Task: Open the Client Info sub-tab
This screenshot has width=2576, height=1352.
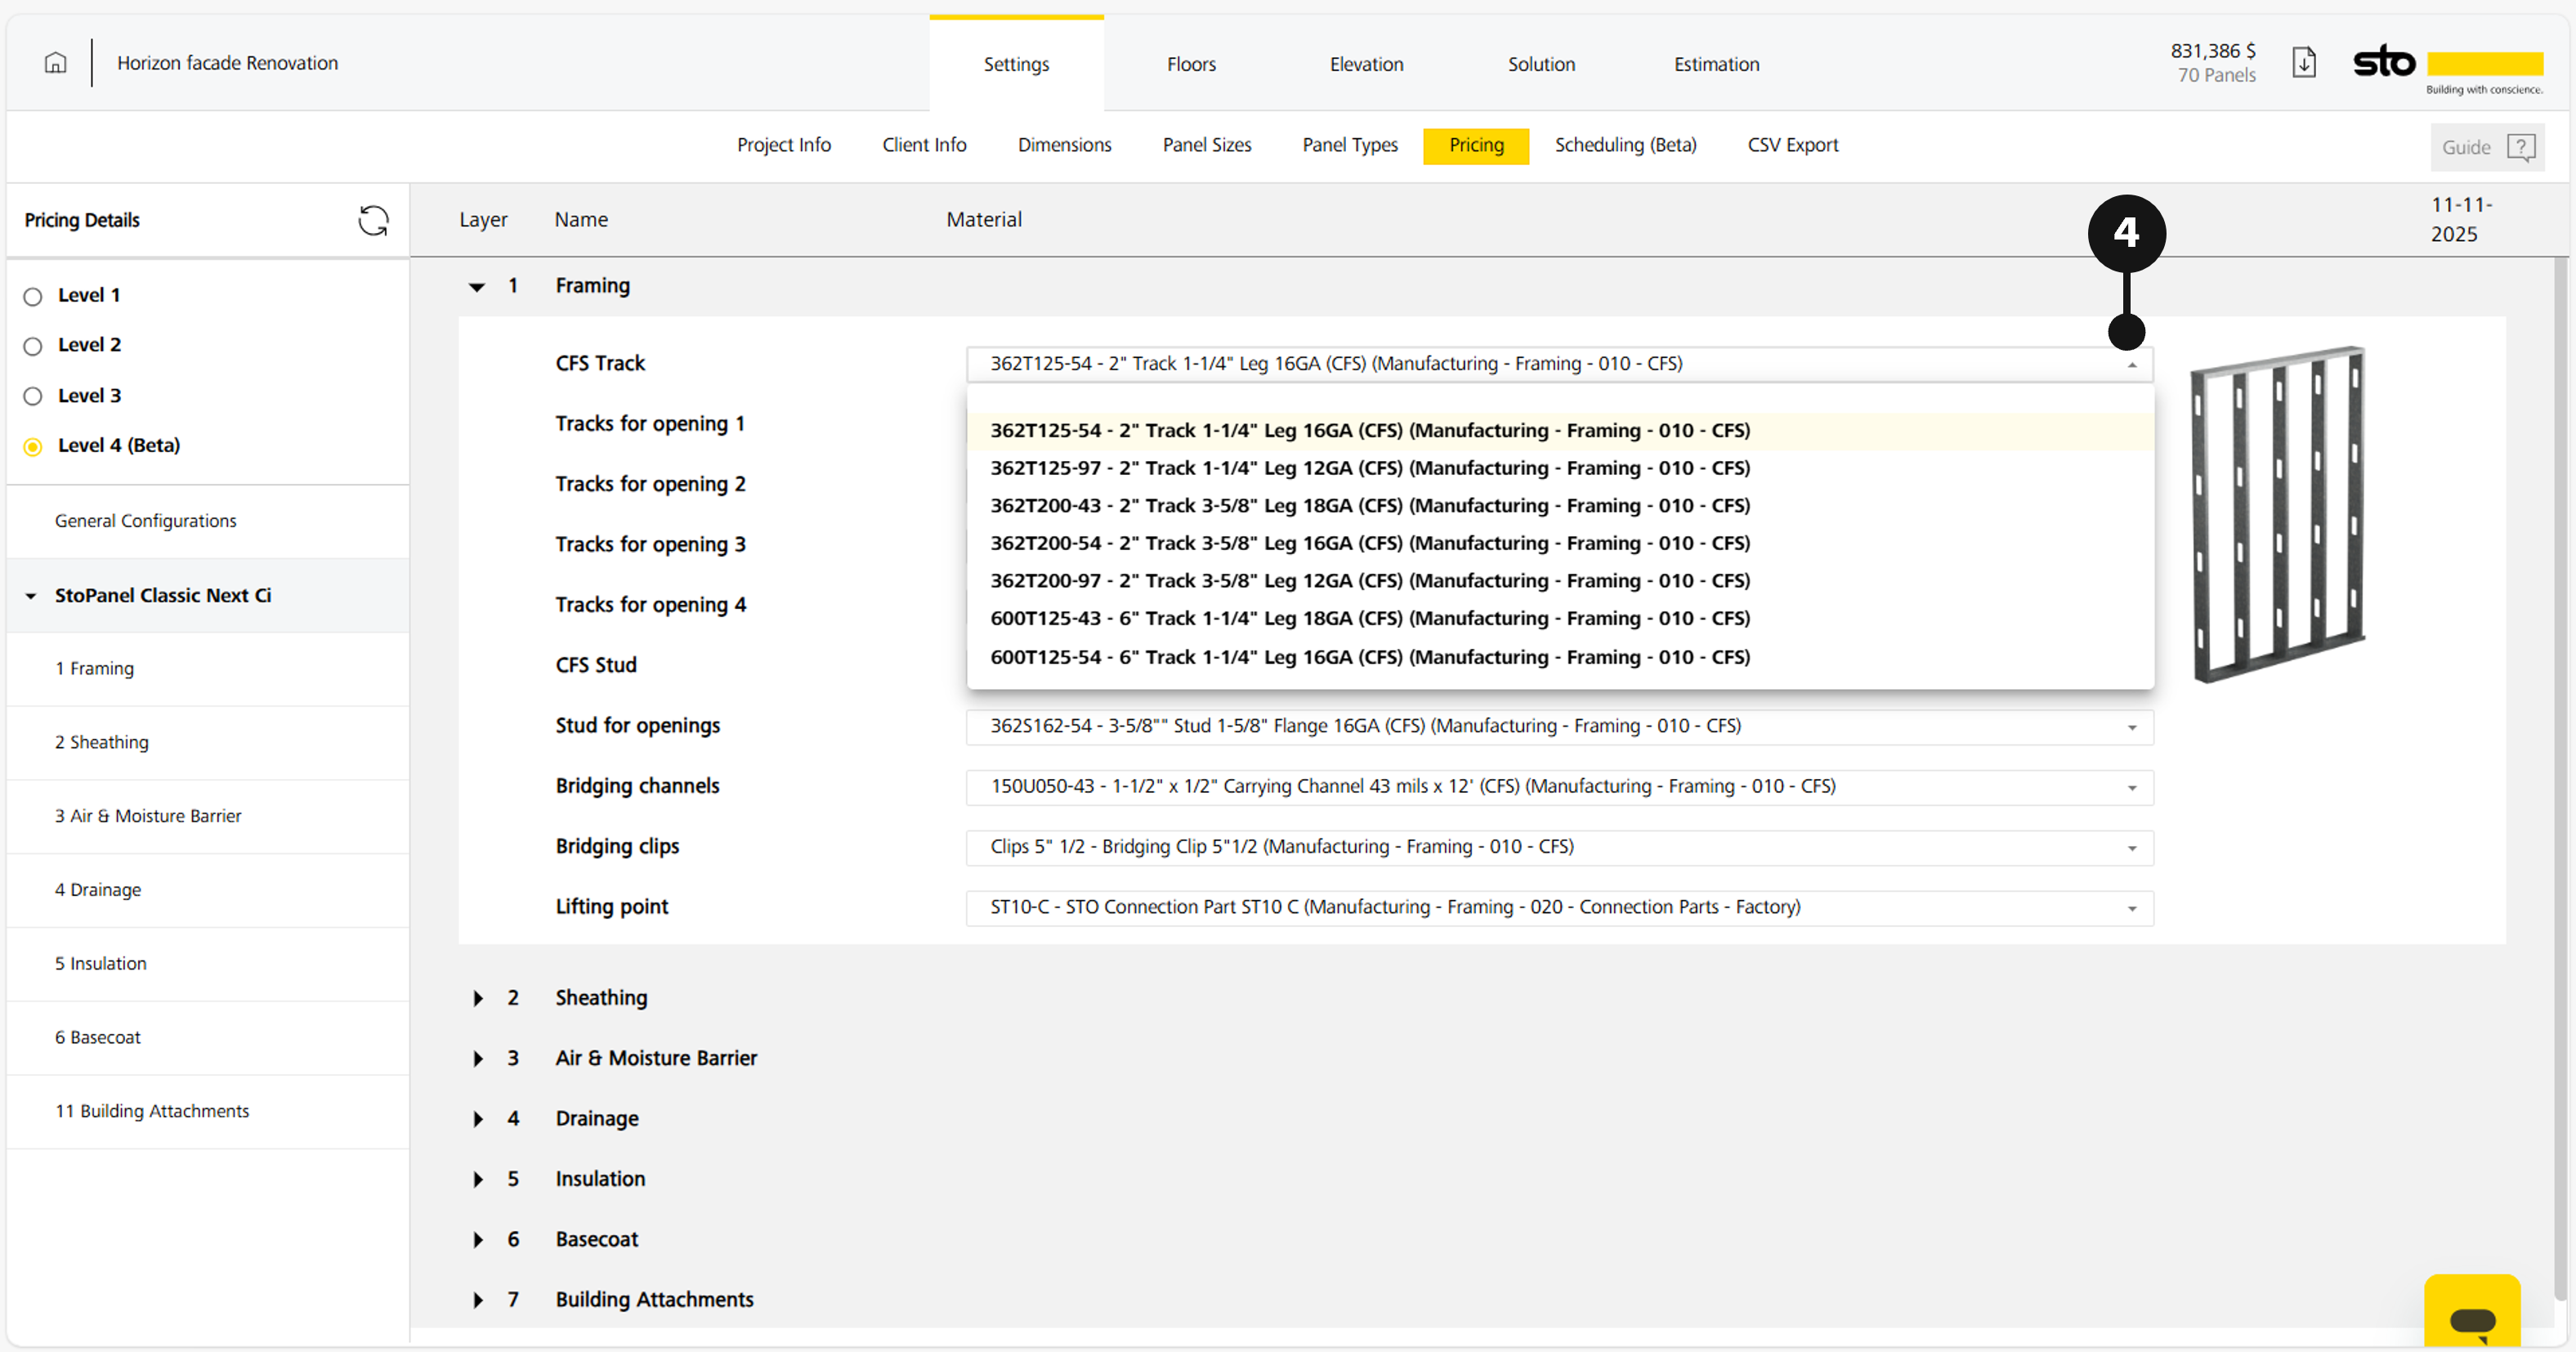Action: coord(924,145)
